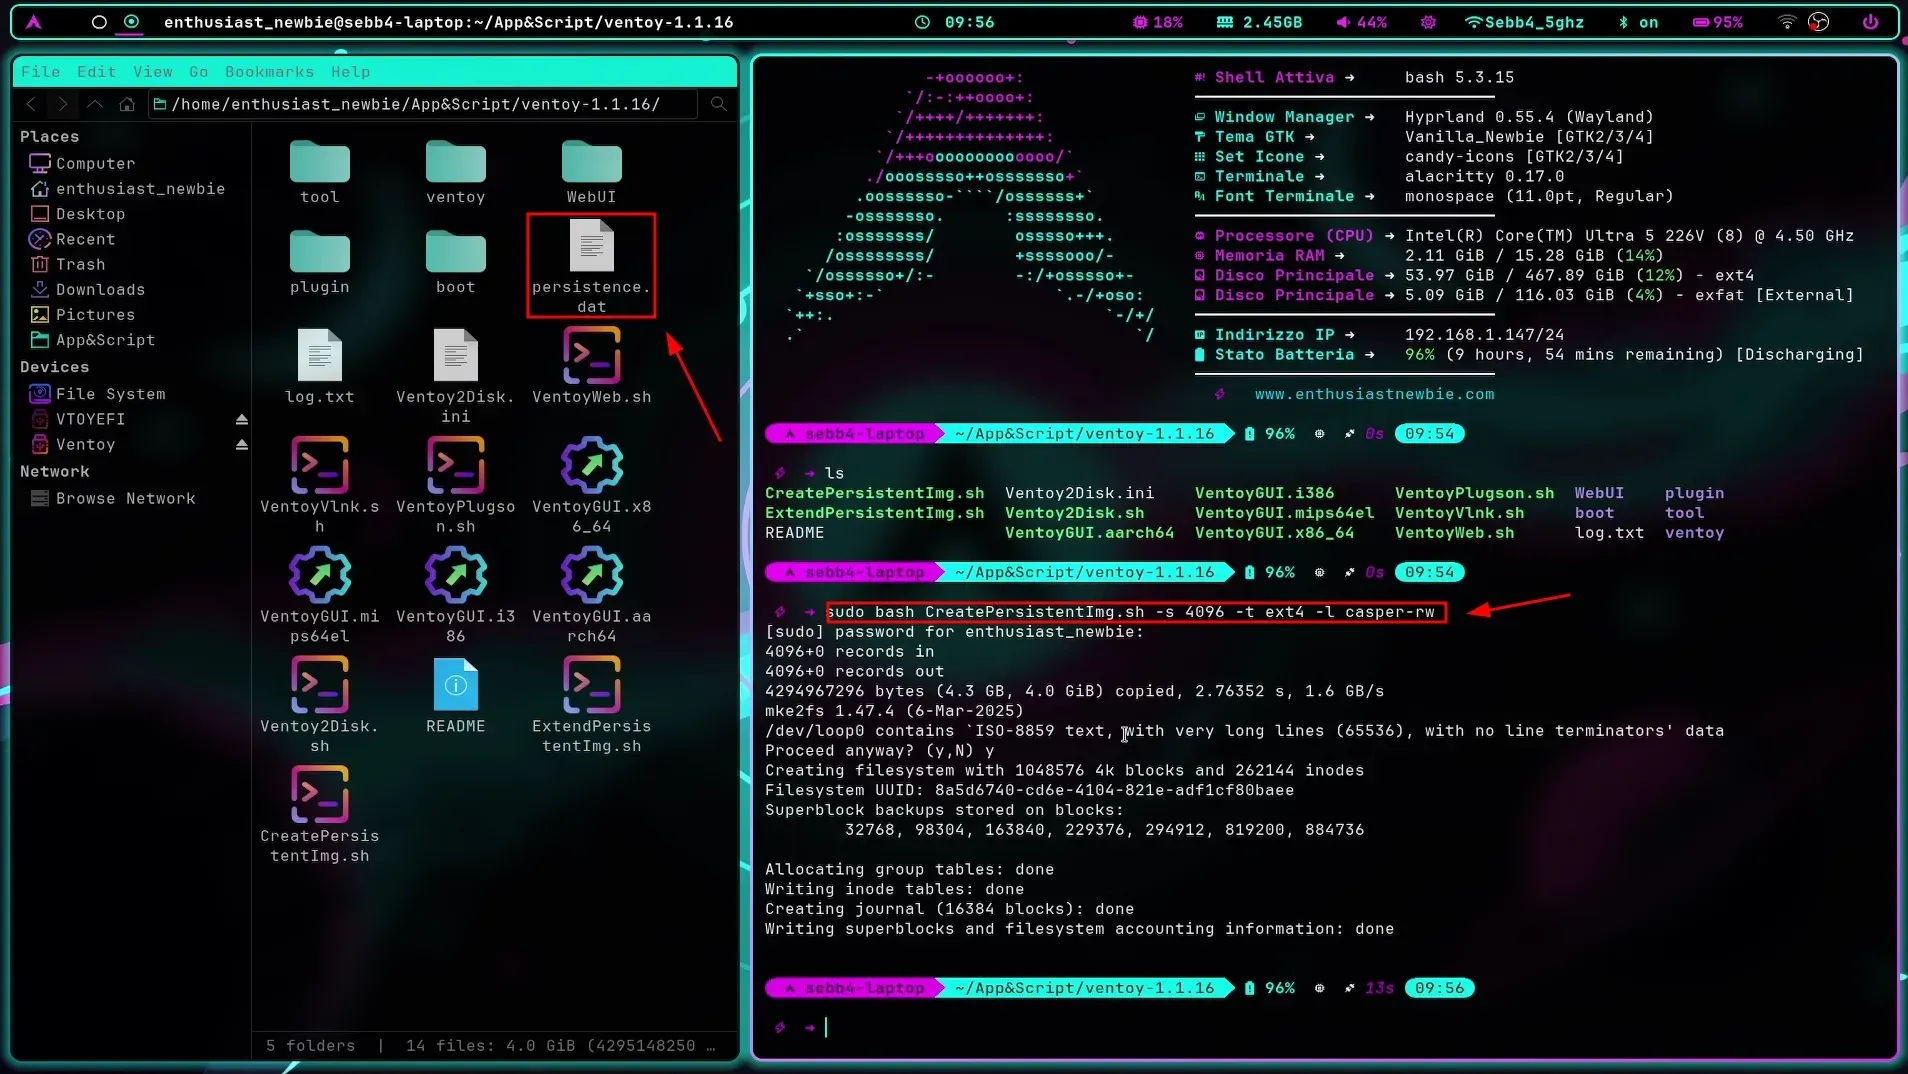Select the VentoyGUI.x86_64 executable icon

point(592,465)
